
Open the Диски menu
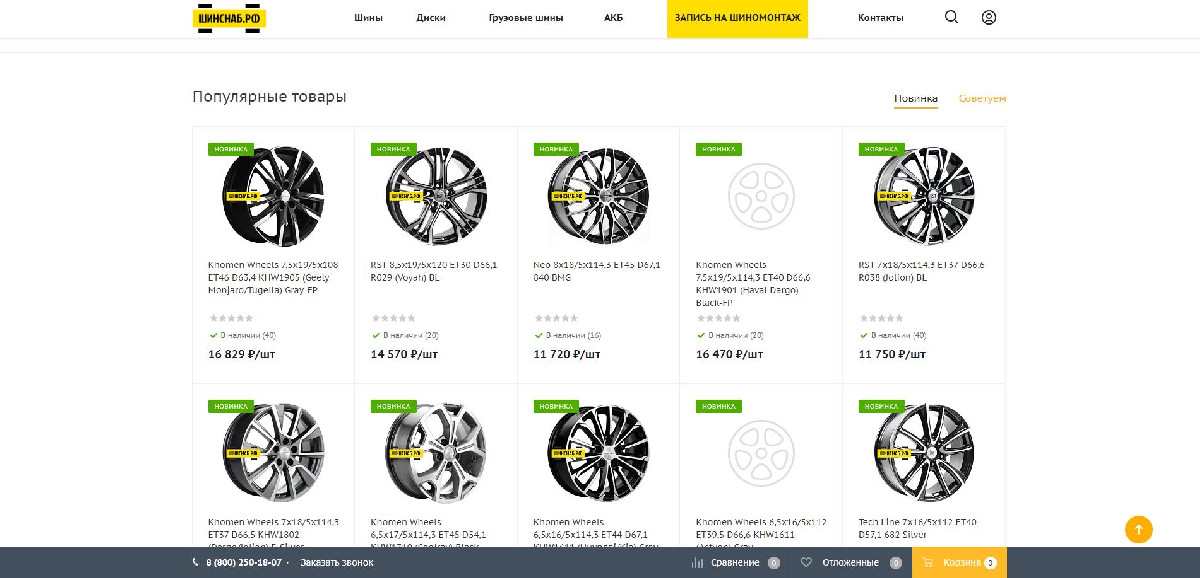[431, 18]
